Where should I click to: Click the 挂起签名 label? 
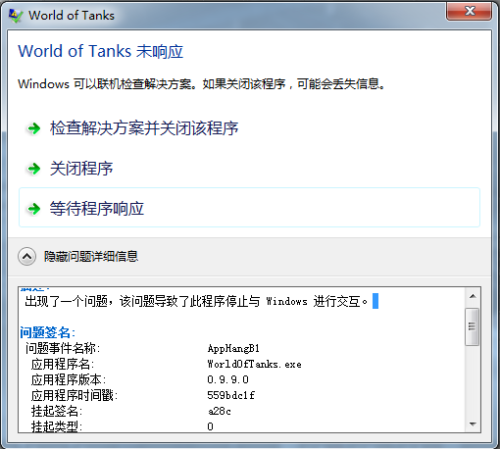tap(57, 411)
